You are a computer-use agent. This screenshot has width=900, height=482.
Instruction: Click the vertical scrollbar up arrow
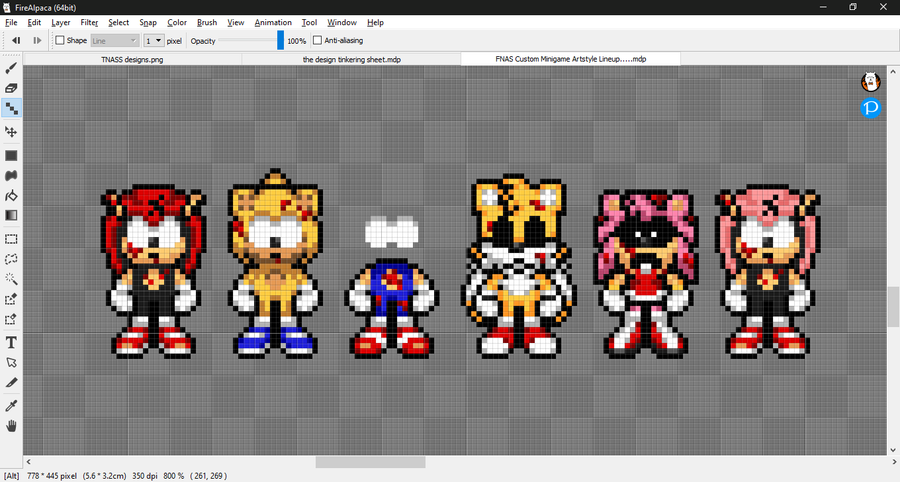point(893,71)
